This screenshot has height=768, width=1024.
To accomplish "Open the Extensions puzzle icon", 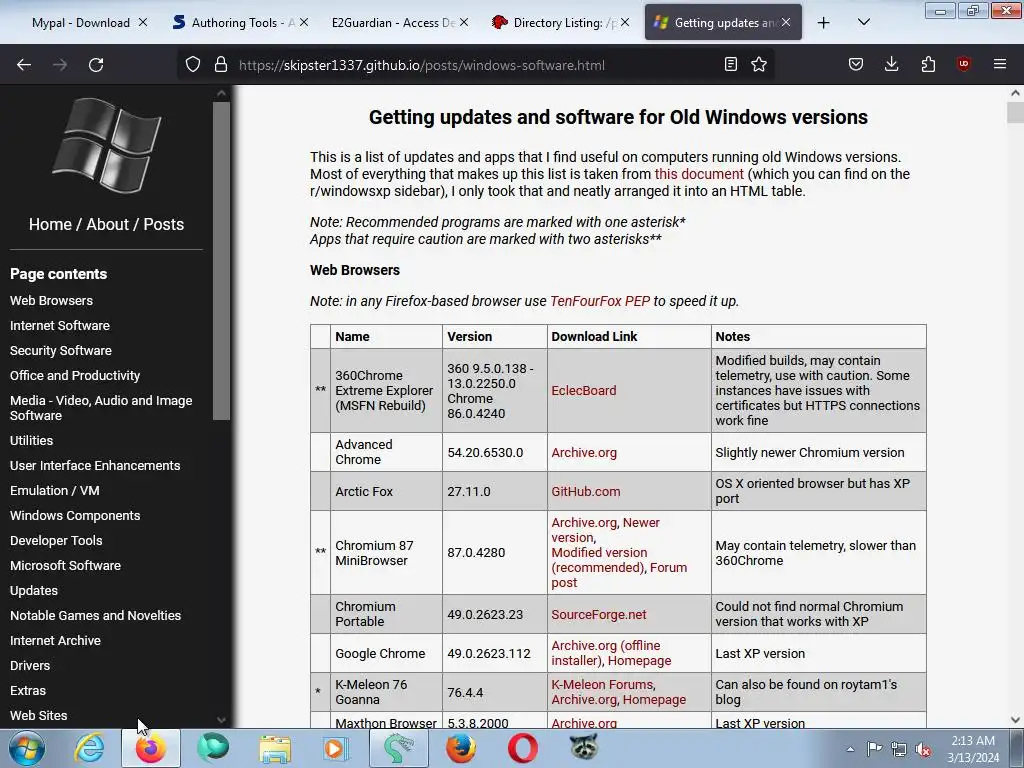I will pos(928,64).
